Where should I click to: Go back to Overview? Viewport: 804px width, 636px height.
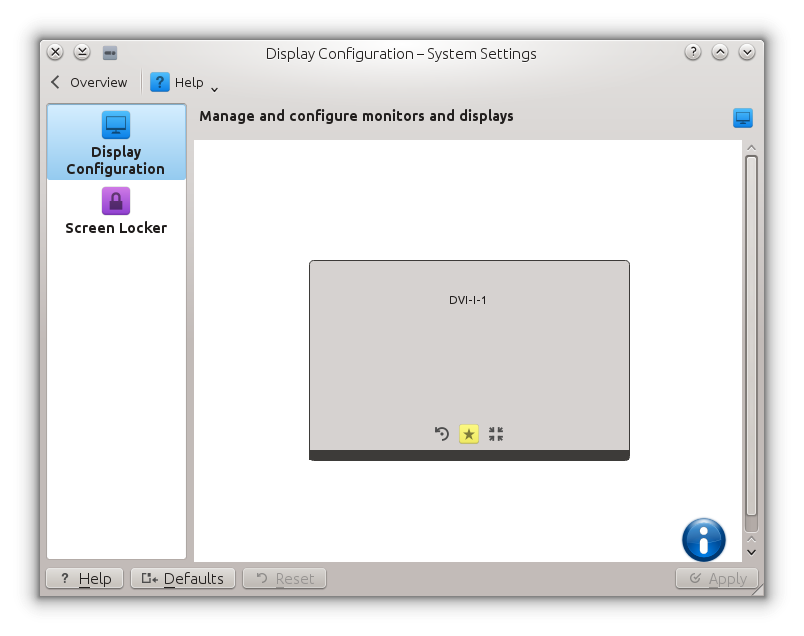(89, 83)
